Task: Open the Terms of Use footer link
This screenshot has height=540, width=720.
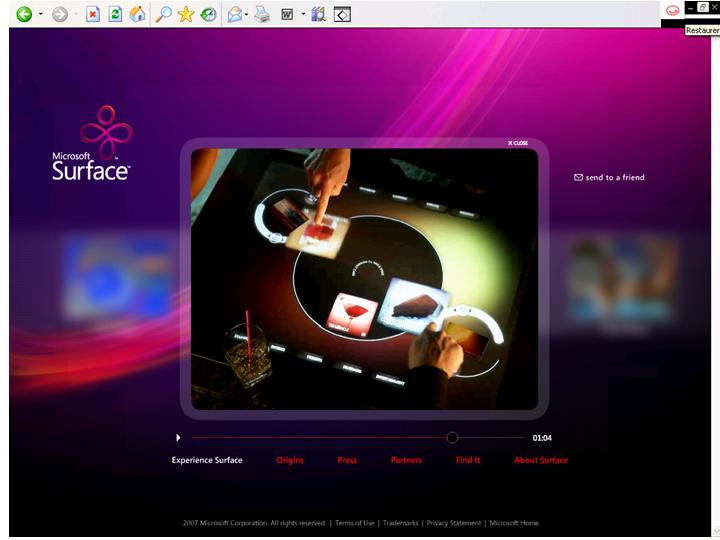Action: point(354,523)
